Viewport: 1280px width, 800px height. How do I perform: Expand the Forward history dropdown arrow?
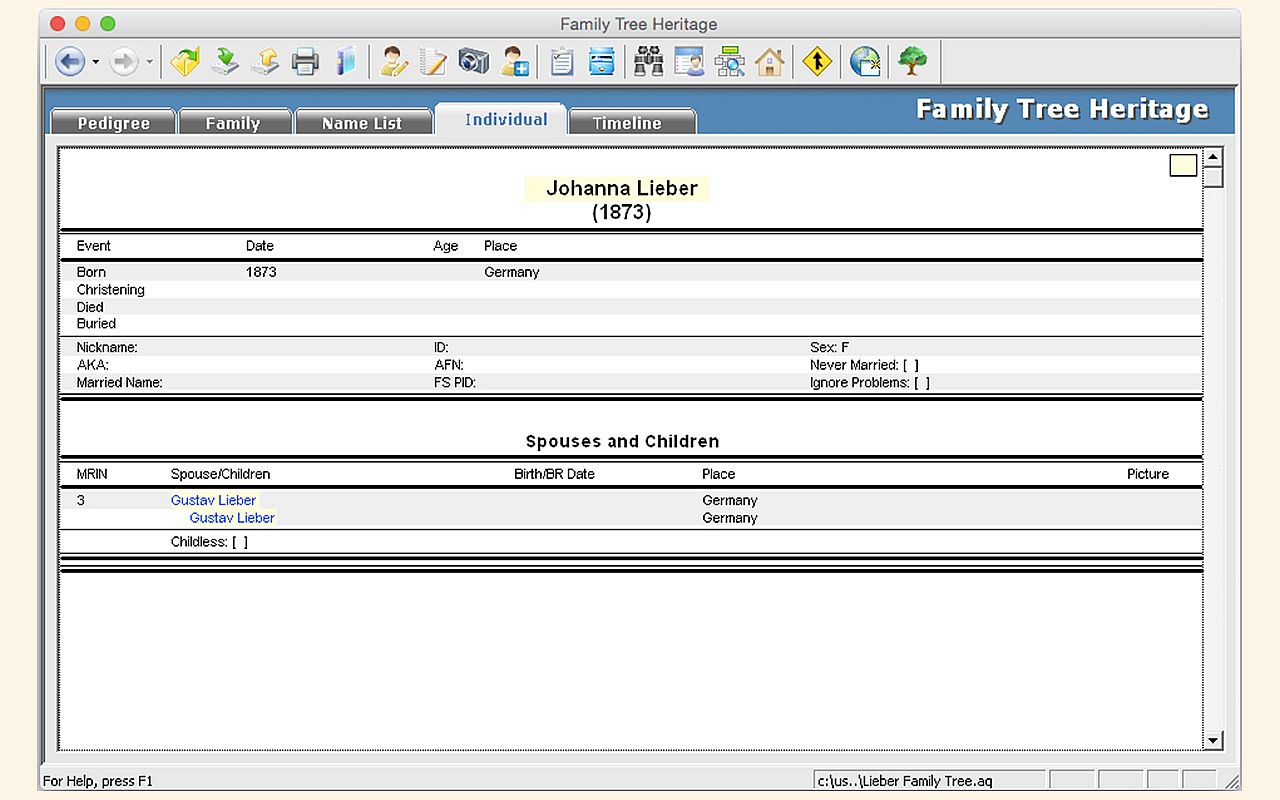(x=150, y=63)
